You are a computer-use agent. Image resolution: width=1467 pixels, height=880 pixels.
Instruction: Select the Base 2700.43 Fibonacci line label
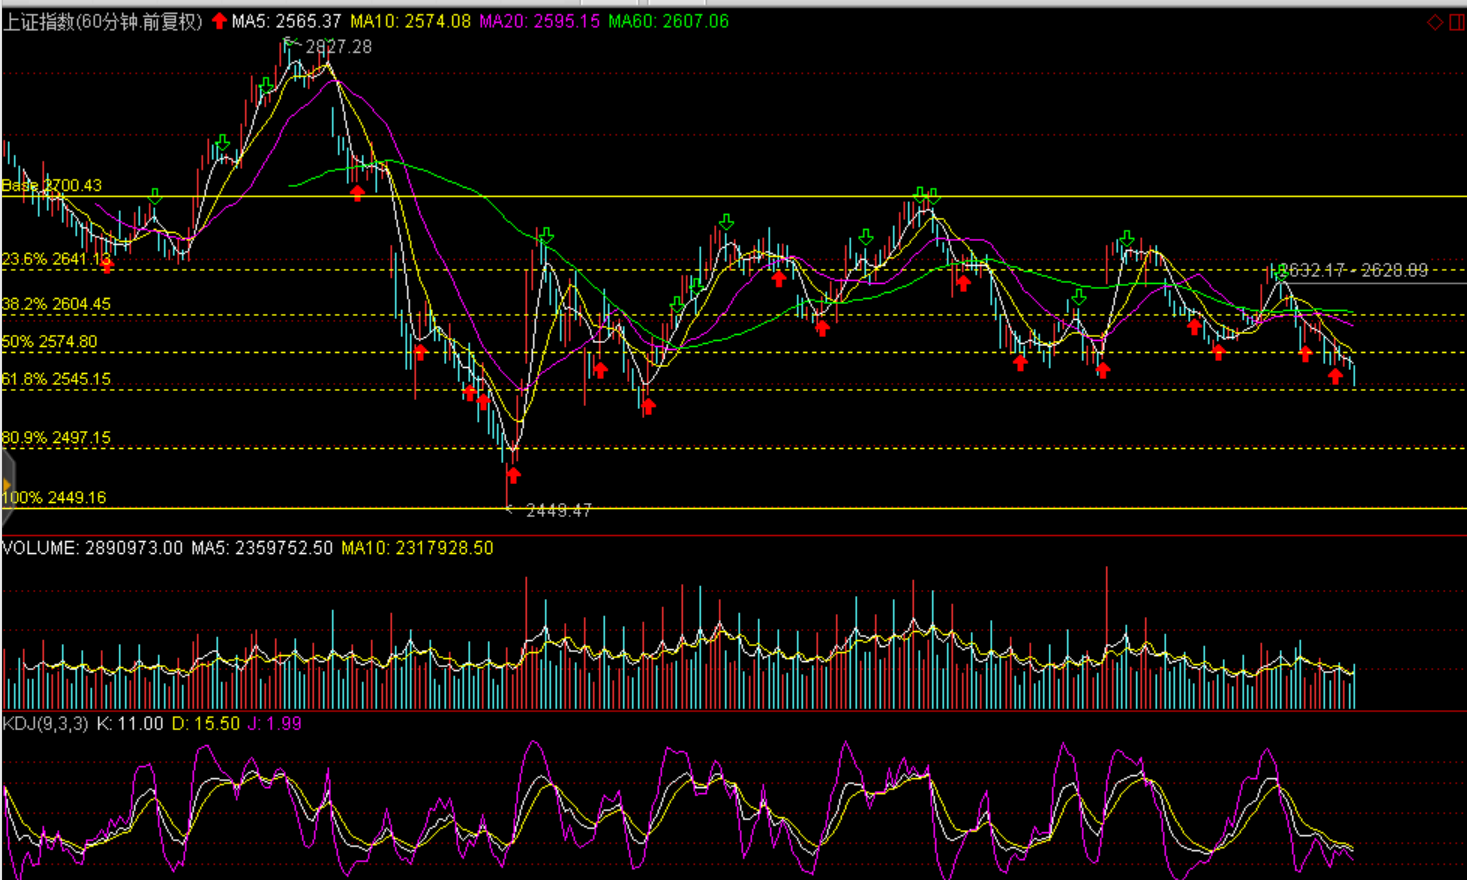point(52,185)
